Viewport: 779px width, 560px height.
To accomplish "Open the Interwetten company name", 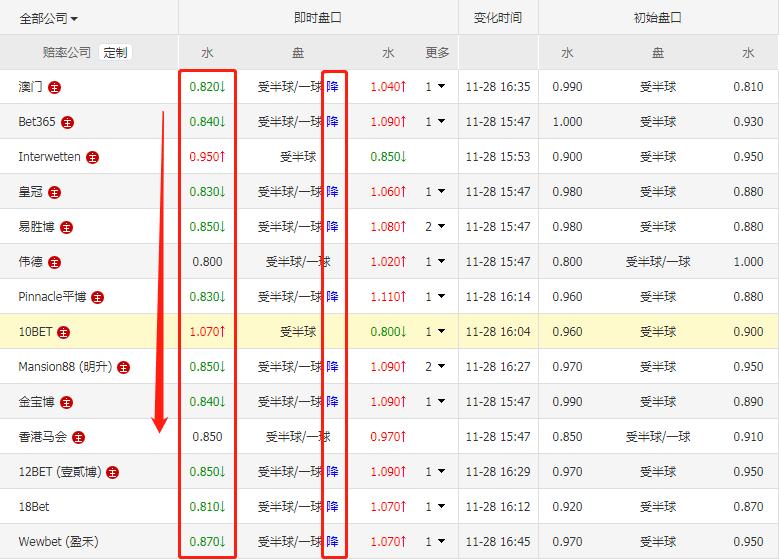I will click(x=49, y=157).
